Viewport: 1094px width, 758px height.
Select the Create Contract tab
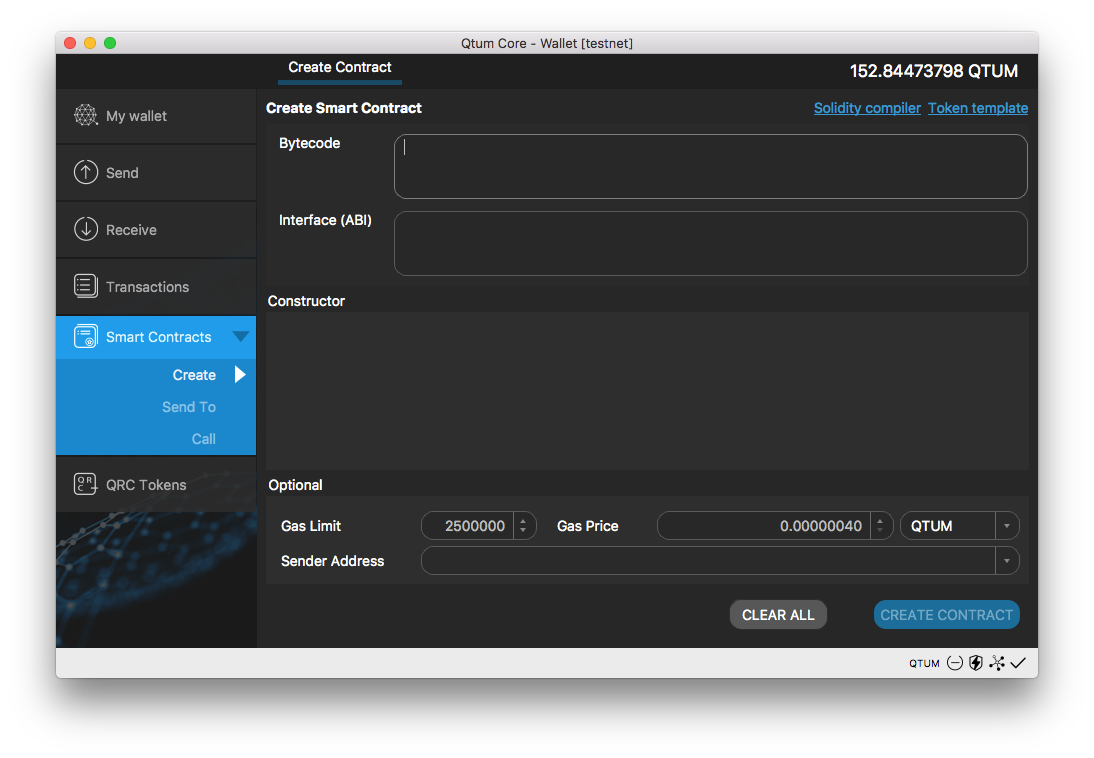[340, 68]
